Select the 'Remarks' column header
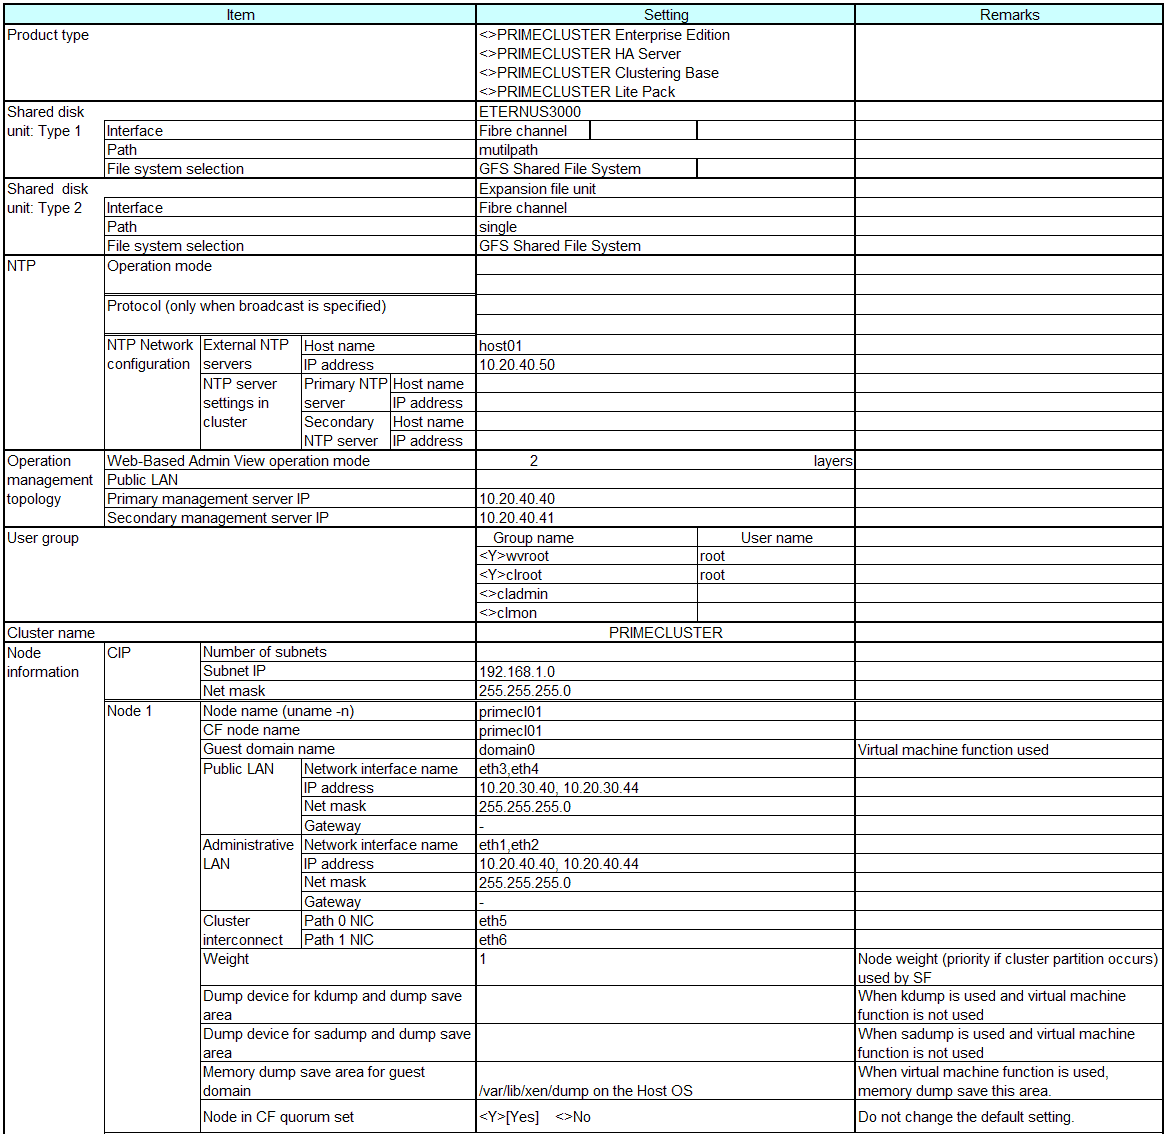The height and width of the screenshot is (1134, 1167). pyautogui.click(x=1008, y=15)
